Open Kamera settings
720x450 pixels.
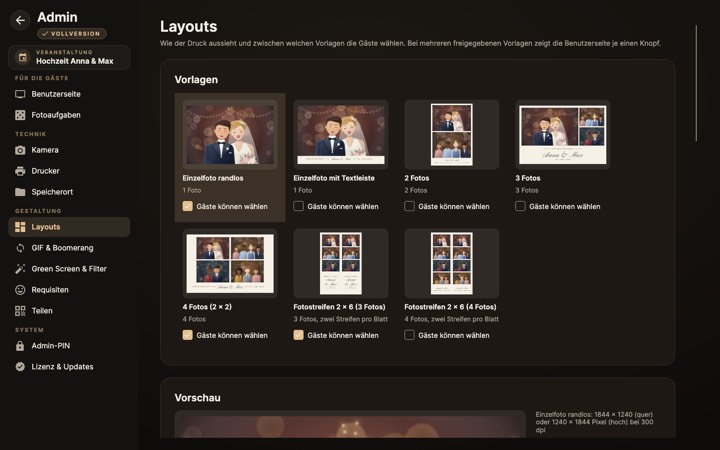69,150
